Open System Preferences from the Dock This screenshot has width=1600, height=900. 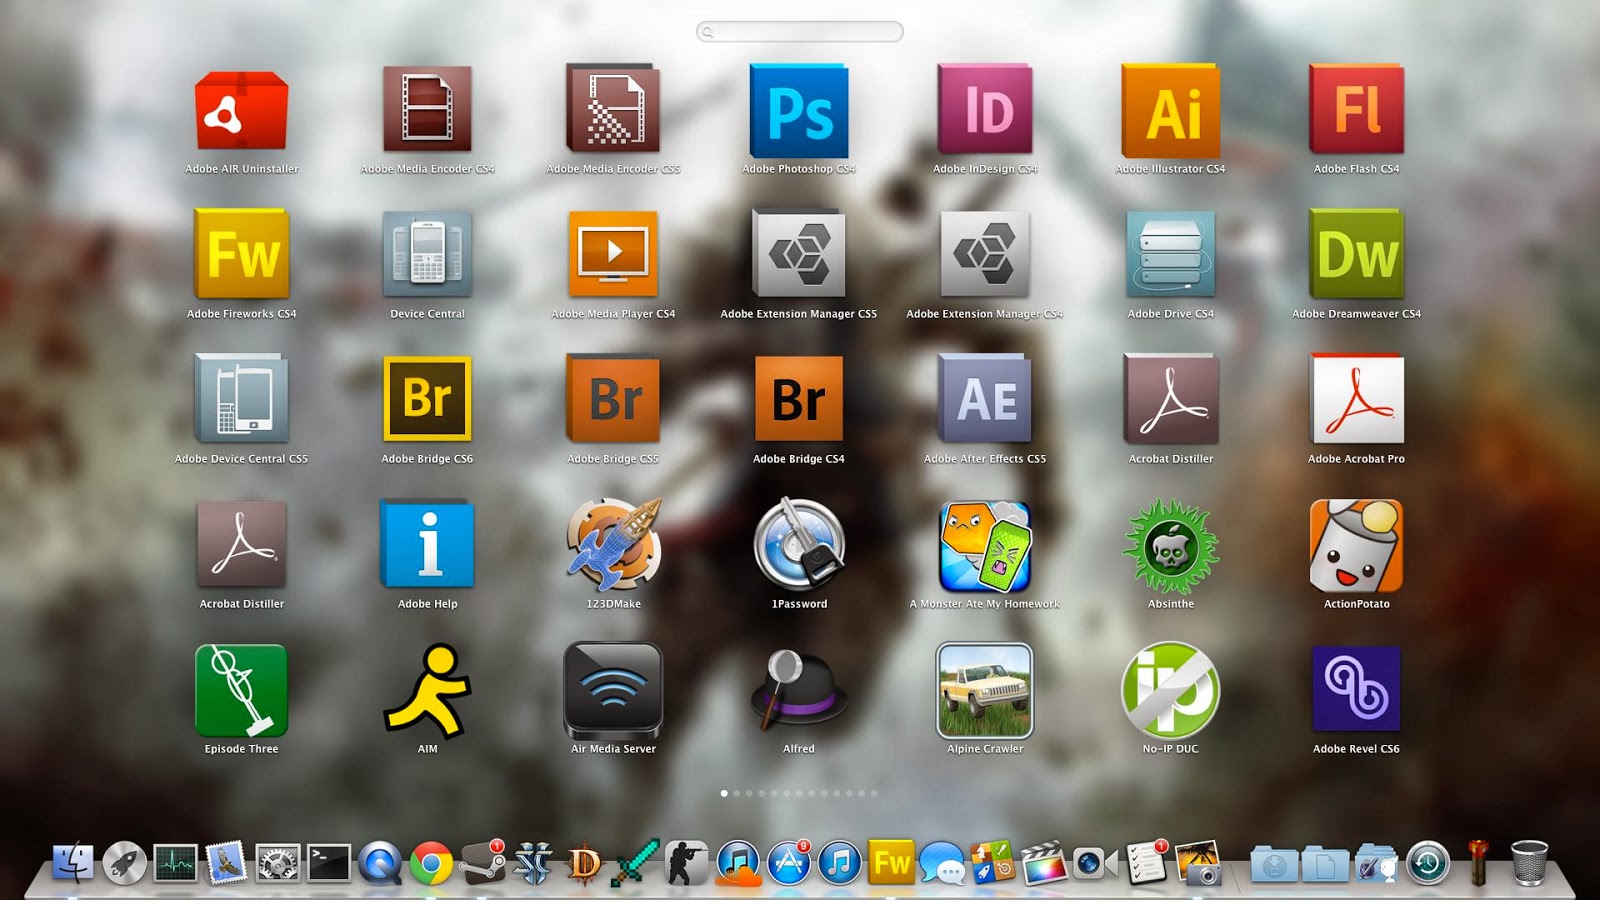[277, 862]
